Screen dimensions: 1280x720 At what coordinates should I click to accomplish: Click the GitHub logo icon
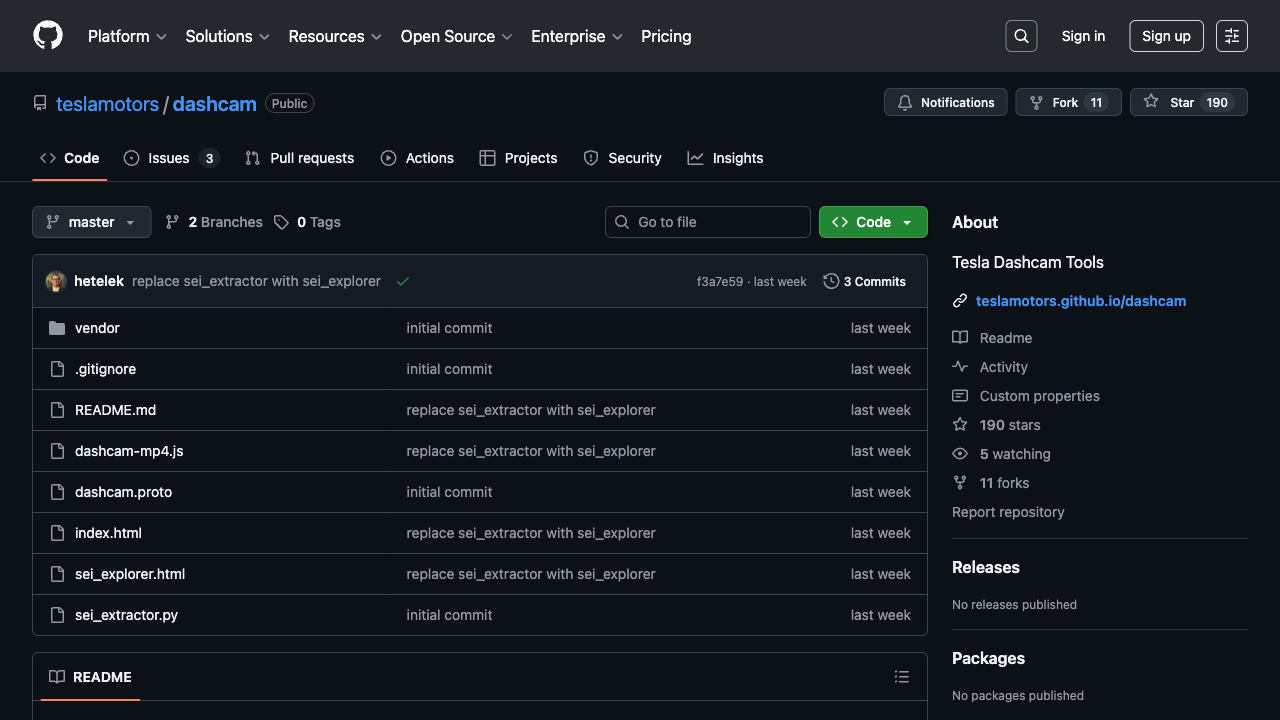(x=48, y=36)
